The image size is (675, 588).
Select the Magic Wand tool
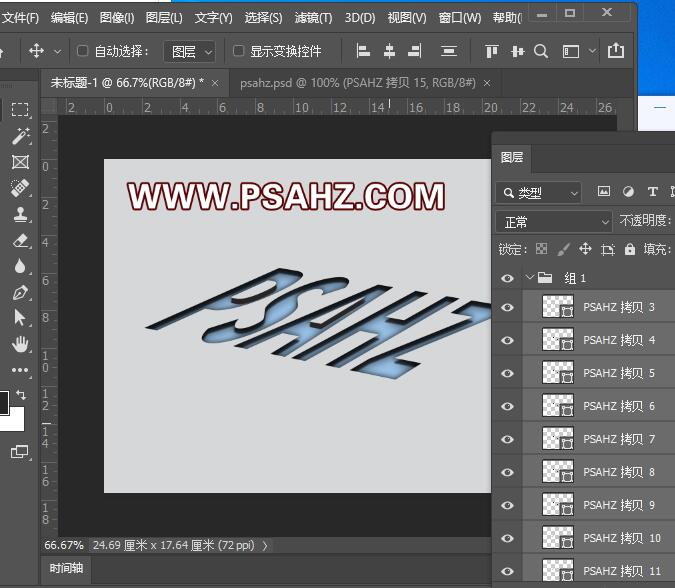(20, 136)
